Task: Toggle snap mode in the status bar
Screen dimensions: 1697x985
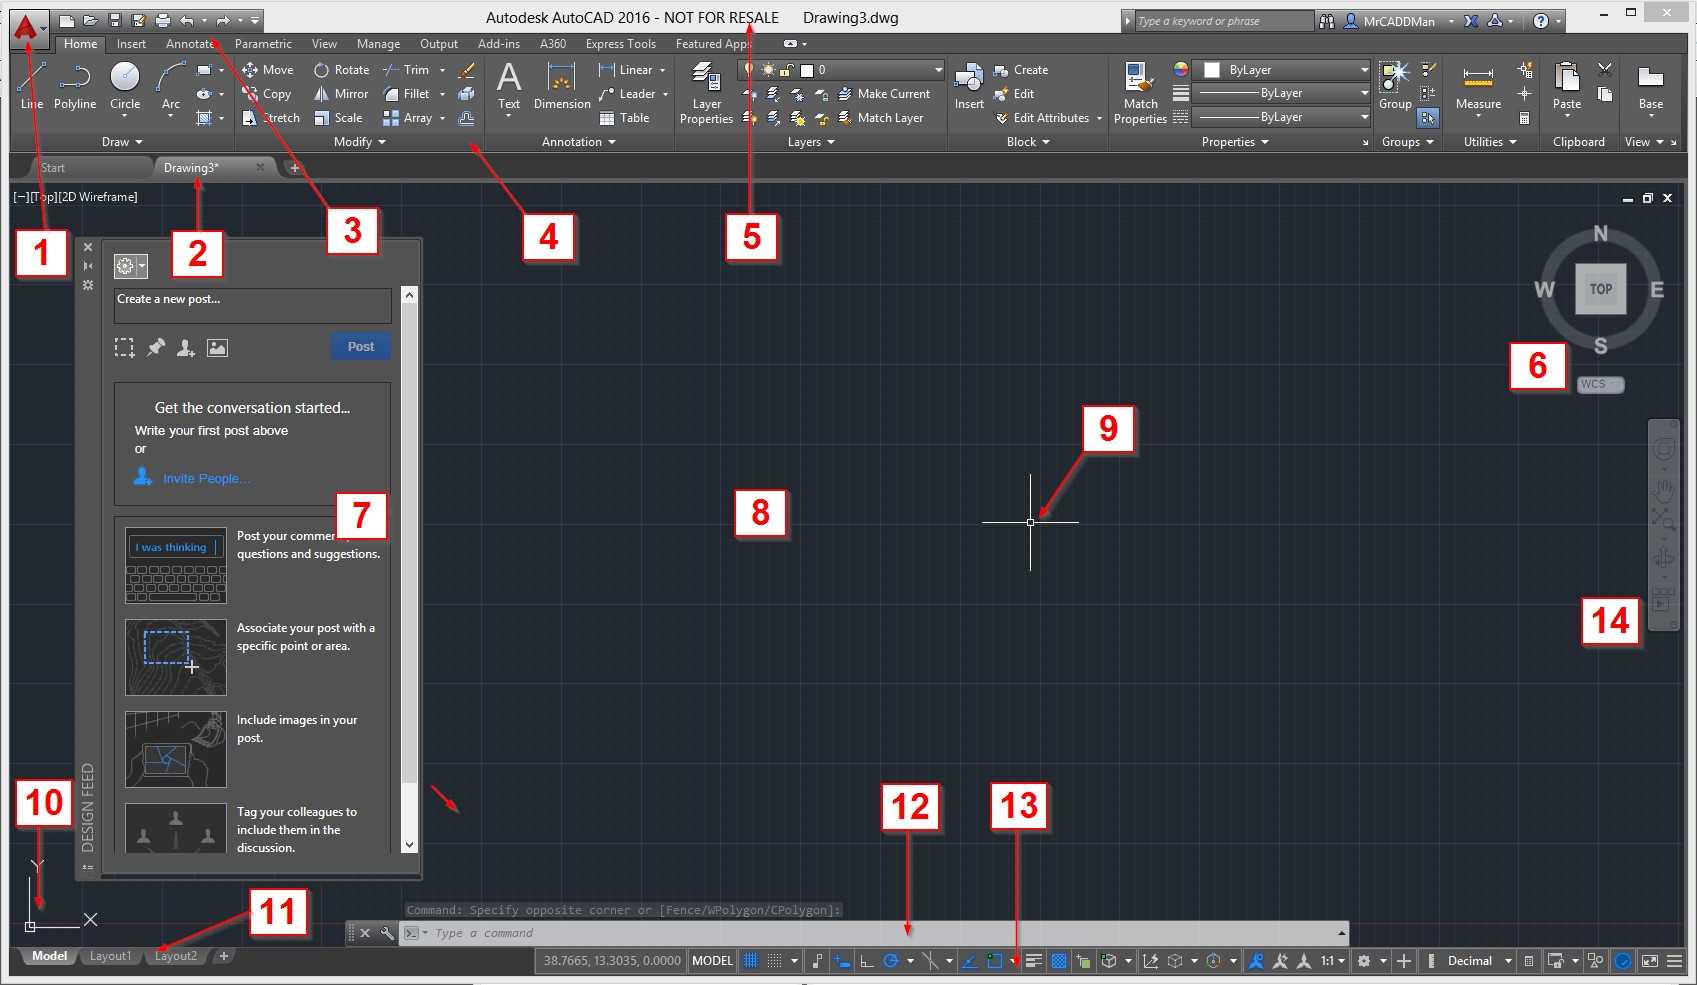Action: point(774,960)
